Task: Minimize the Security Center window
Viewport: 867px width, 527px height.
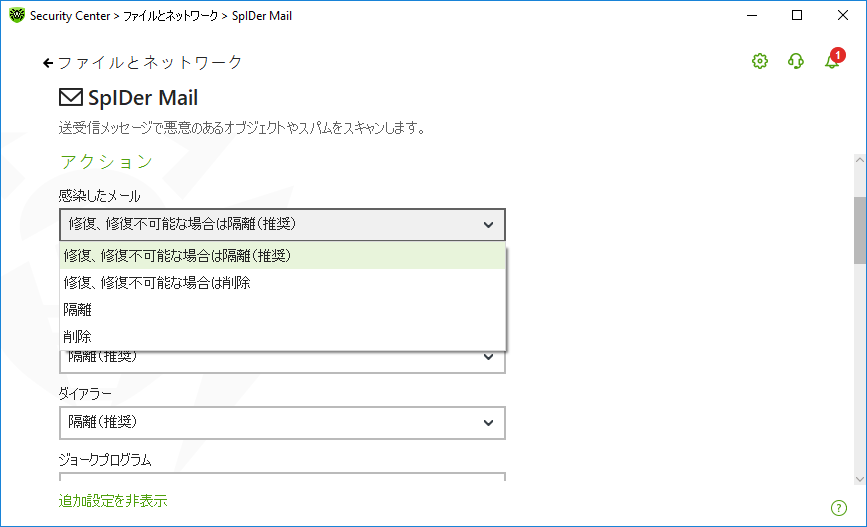Action: click(752, 15)
